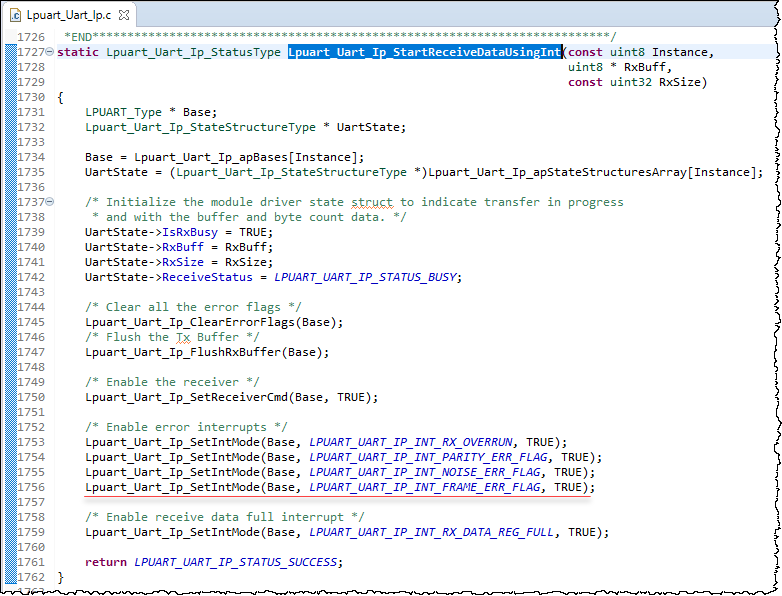
Task: Click LPUART_UART_IP_STATUS_SUCCESS return value
Action: tap(236, 562)
